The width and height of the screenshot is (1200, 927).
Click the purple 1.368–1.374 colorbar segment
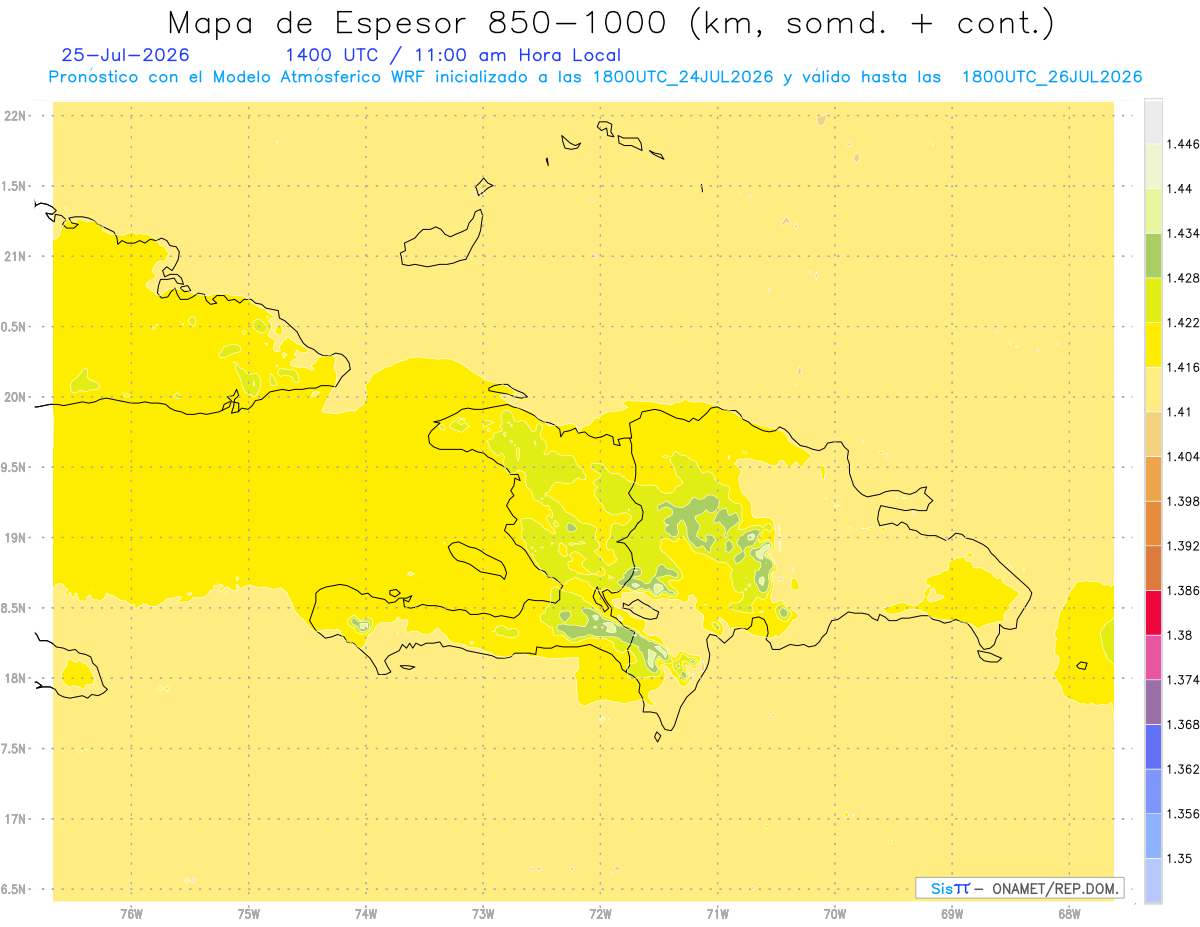pyautogui.click(x=1153, y=702)
